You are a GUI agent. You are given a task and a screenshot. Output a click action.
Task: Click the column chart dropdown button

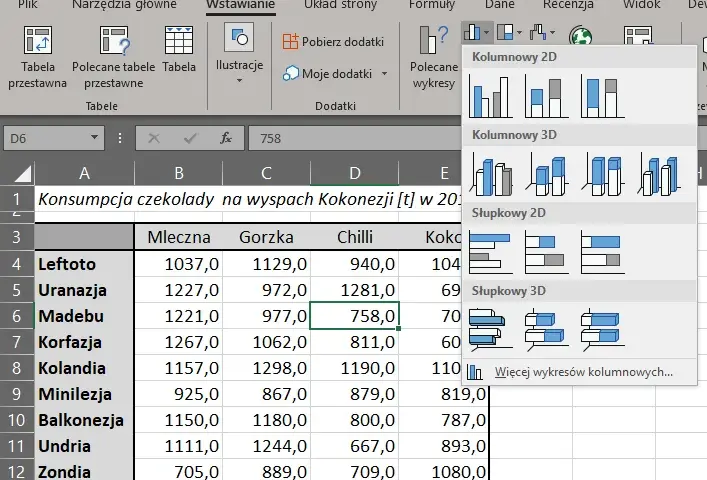[x=477, y=32]
